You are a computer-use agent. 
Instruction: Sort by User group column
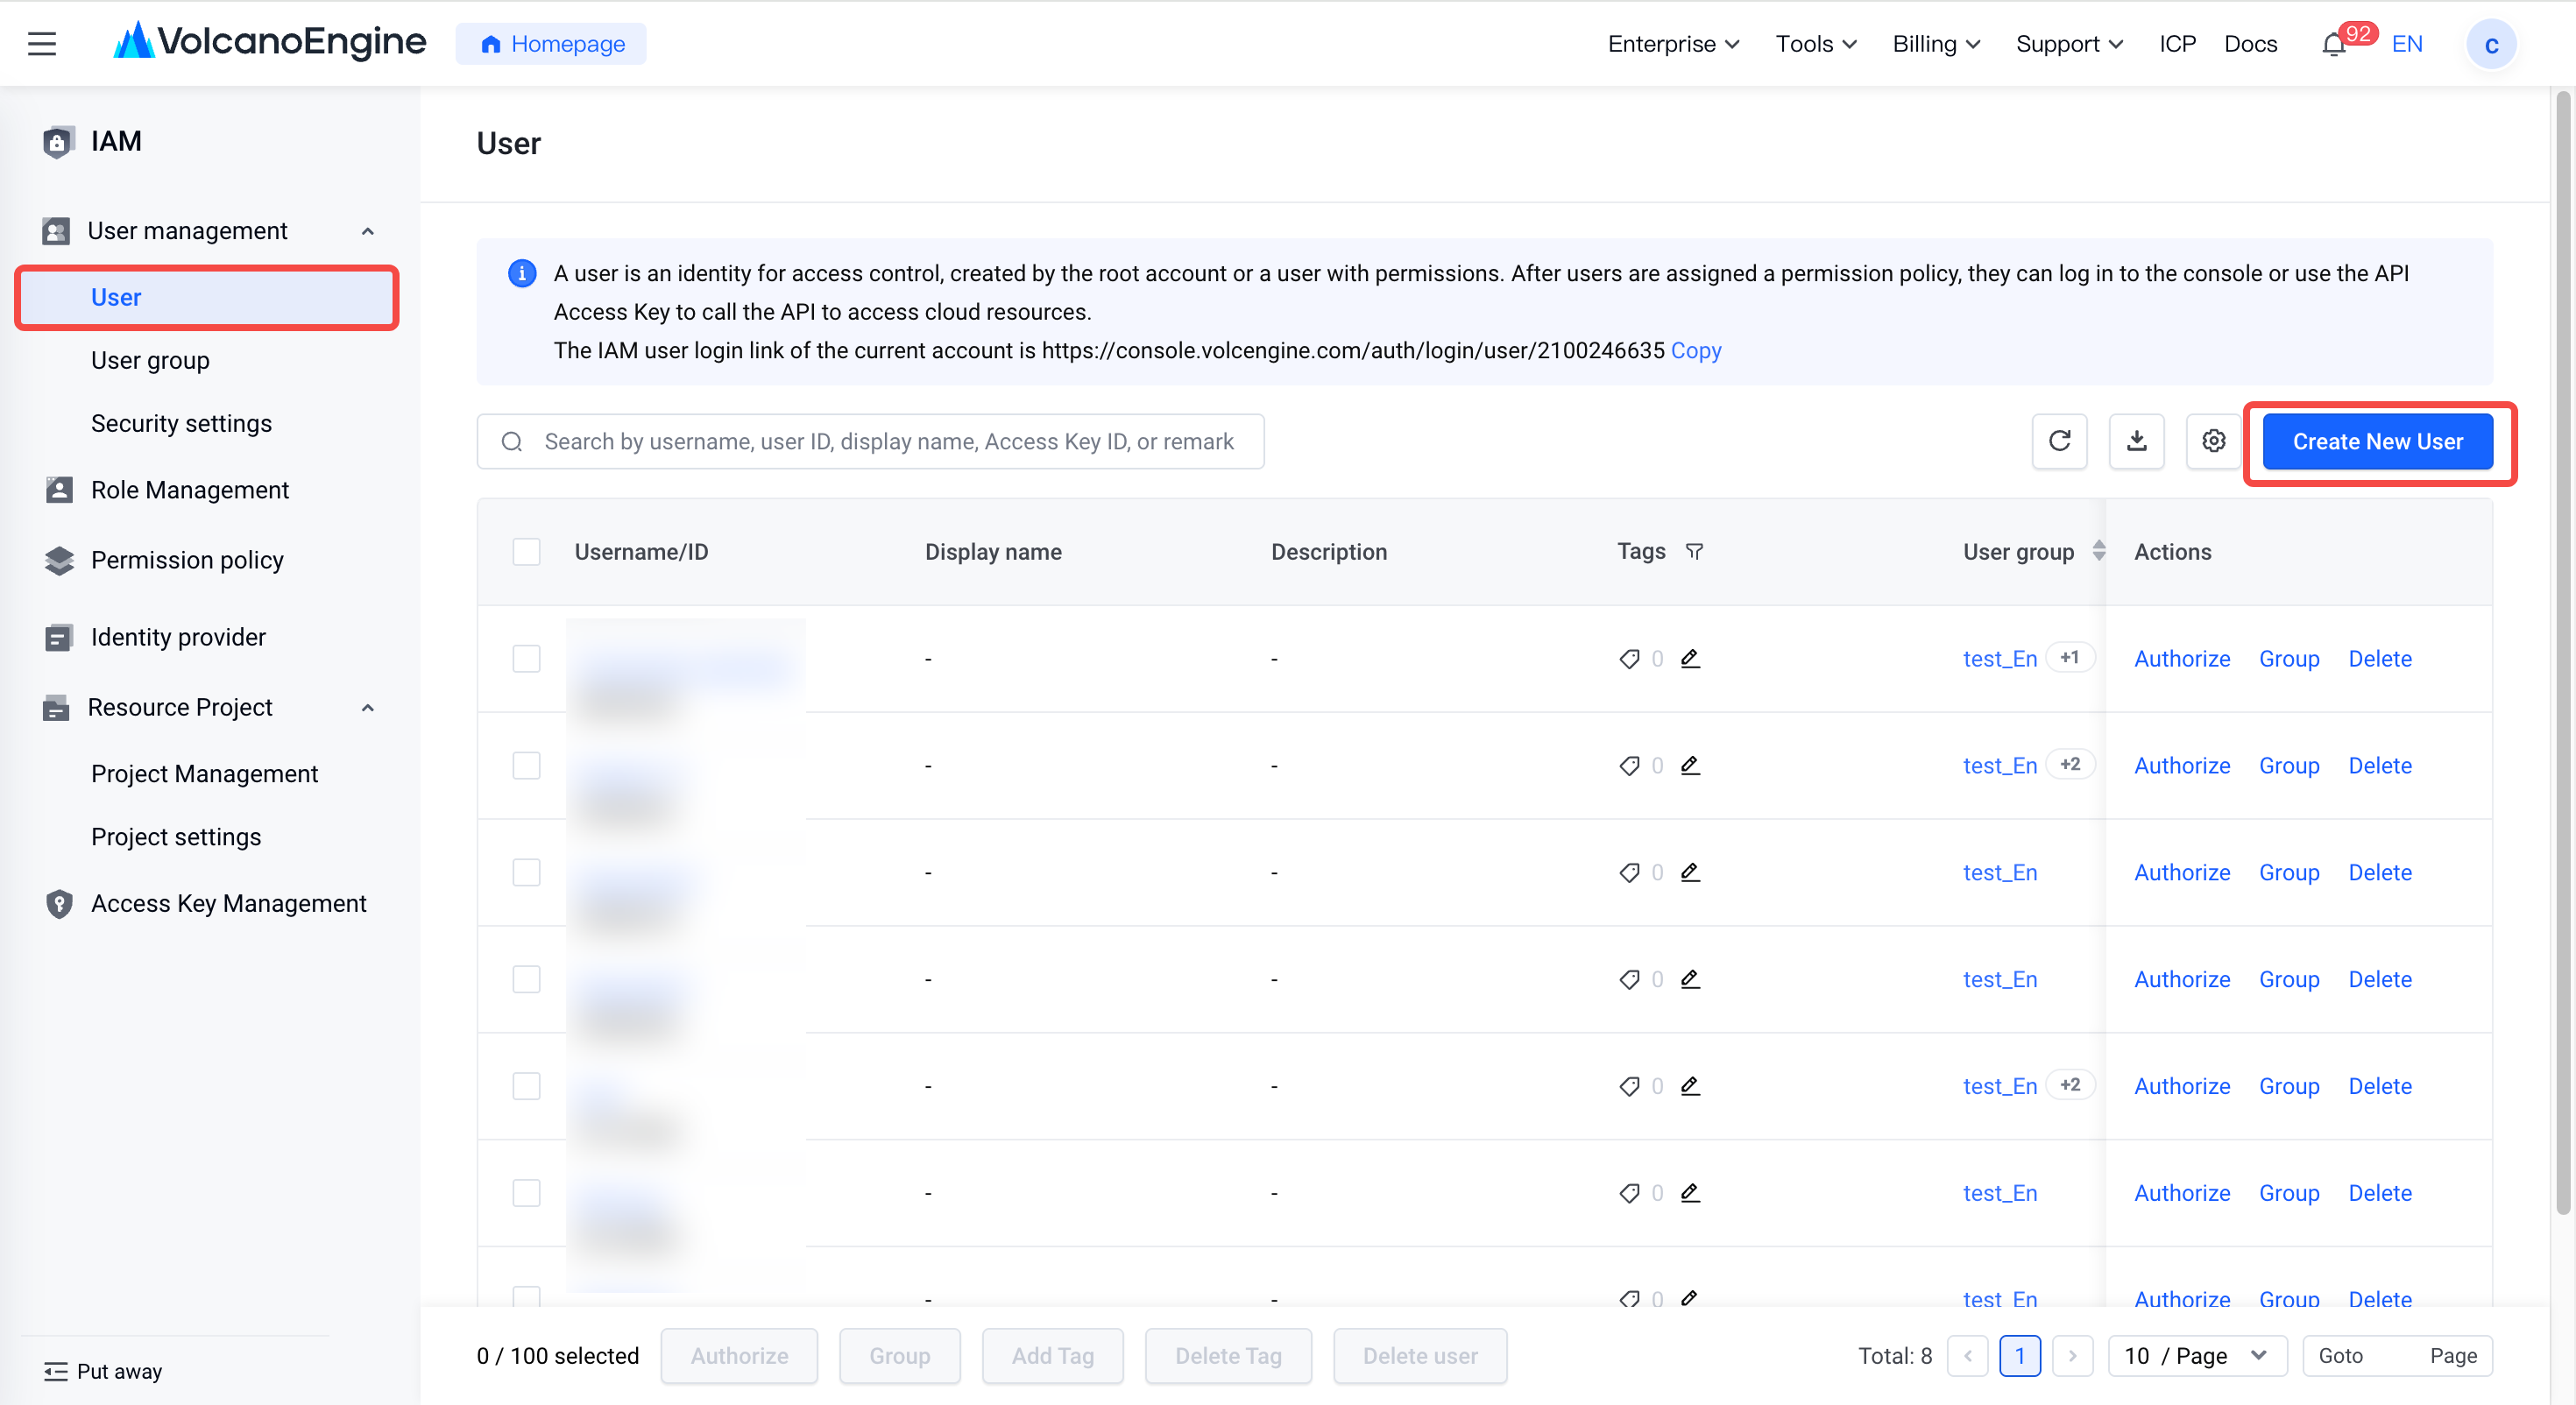coord(2098,551)
